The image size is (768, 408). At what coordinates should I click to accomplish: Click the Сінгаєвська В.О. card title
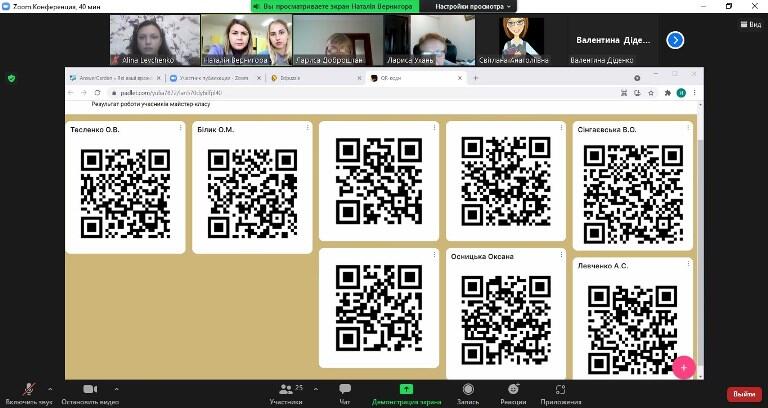tap(607, 130)
